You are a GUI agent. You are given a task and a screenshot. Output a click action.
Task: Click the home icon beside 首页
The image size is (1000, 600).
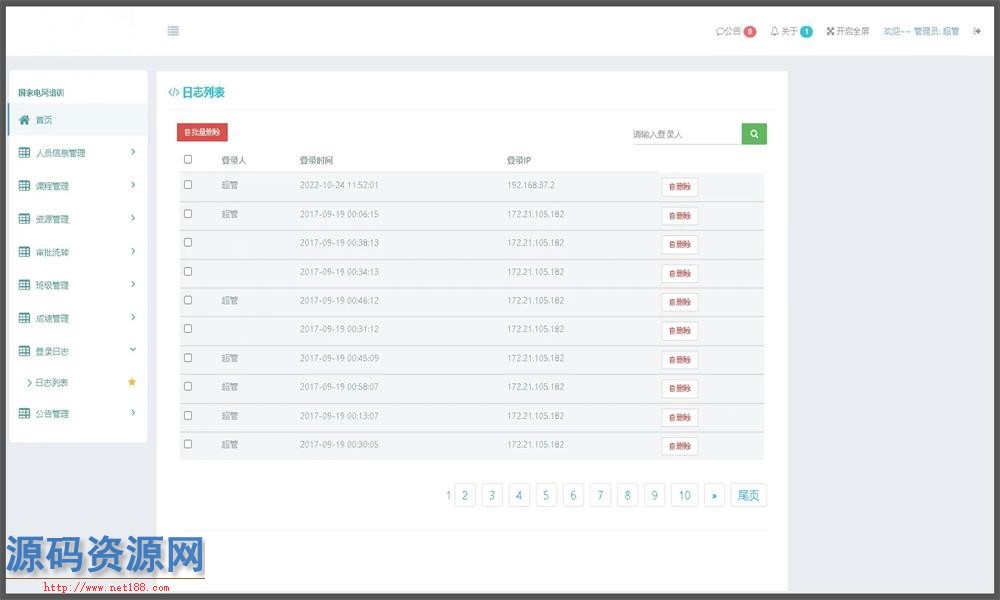pyautogui.click(x=24, y=120)
